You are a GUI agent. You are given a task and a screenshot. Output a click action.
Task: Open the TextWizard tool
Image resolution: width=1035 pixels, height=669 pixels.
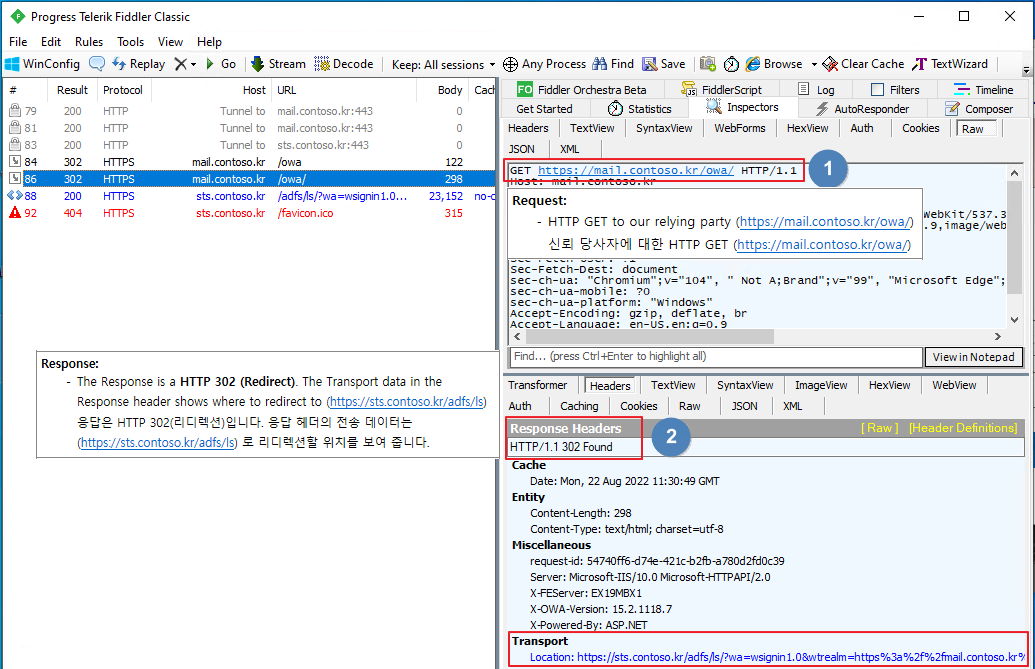(950, 64)
